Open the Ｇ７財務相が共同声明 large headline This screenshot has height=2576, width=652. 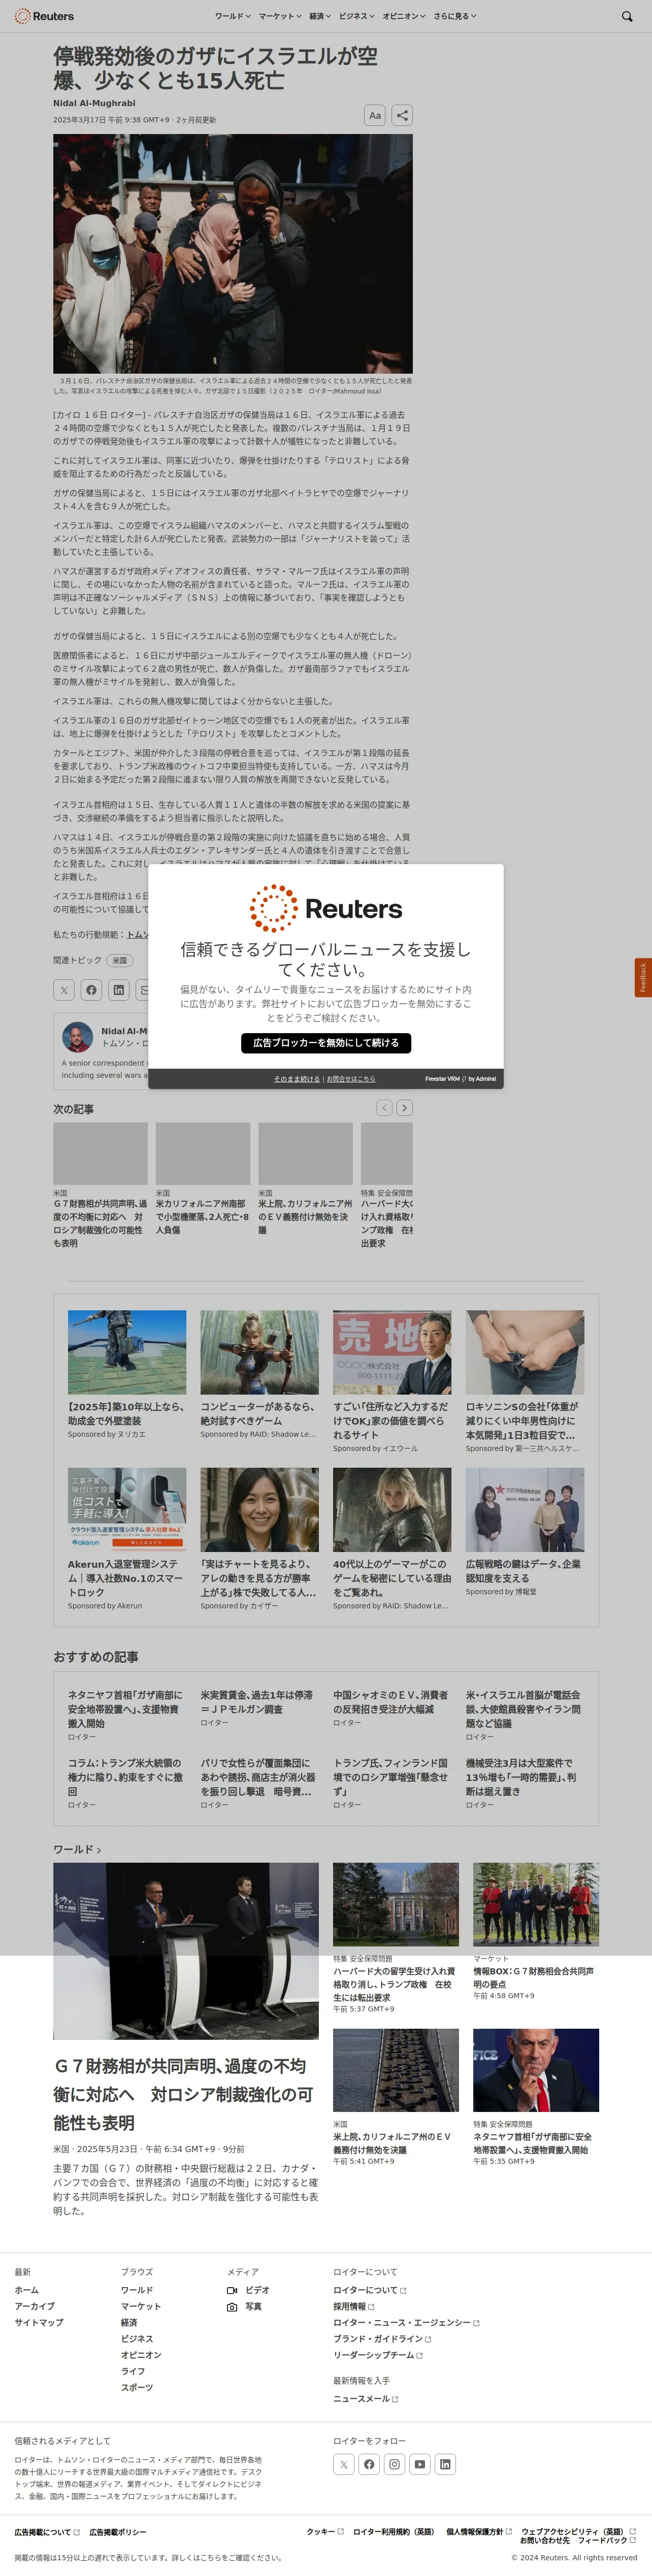tap(183, 2094)
